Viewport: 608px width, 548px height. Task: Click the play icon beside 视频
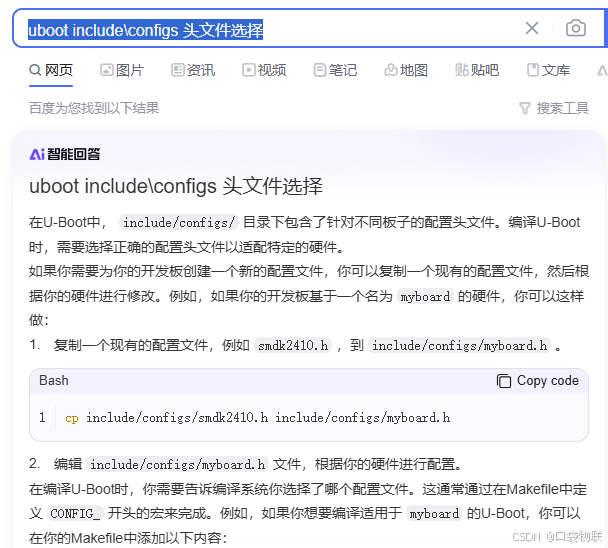pos(249,70)
